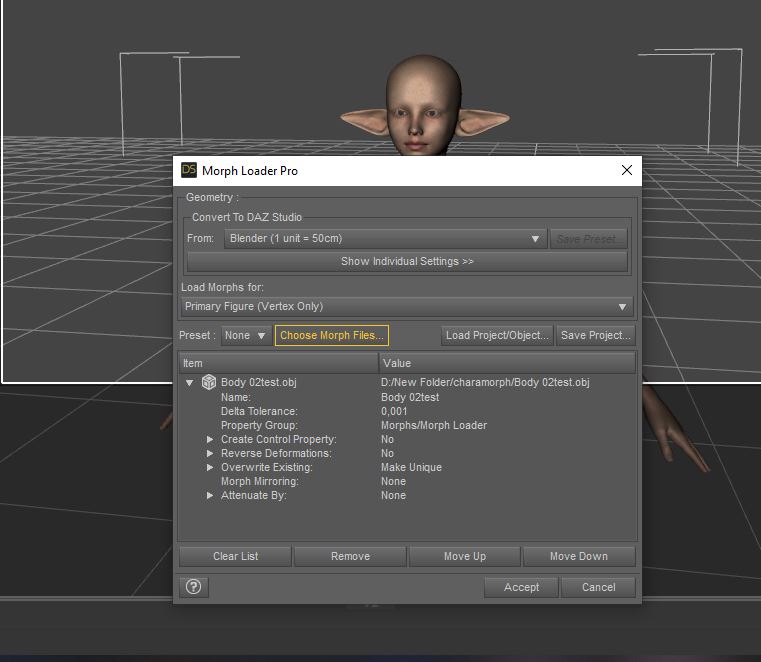Screen dimensions: 761x662
Task: Click the Property Group label
Action: [x=259, y=425]
